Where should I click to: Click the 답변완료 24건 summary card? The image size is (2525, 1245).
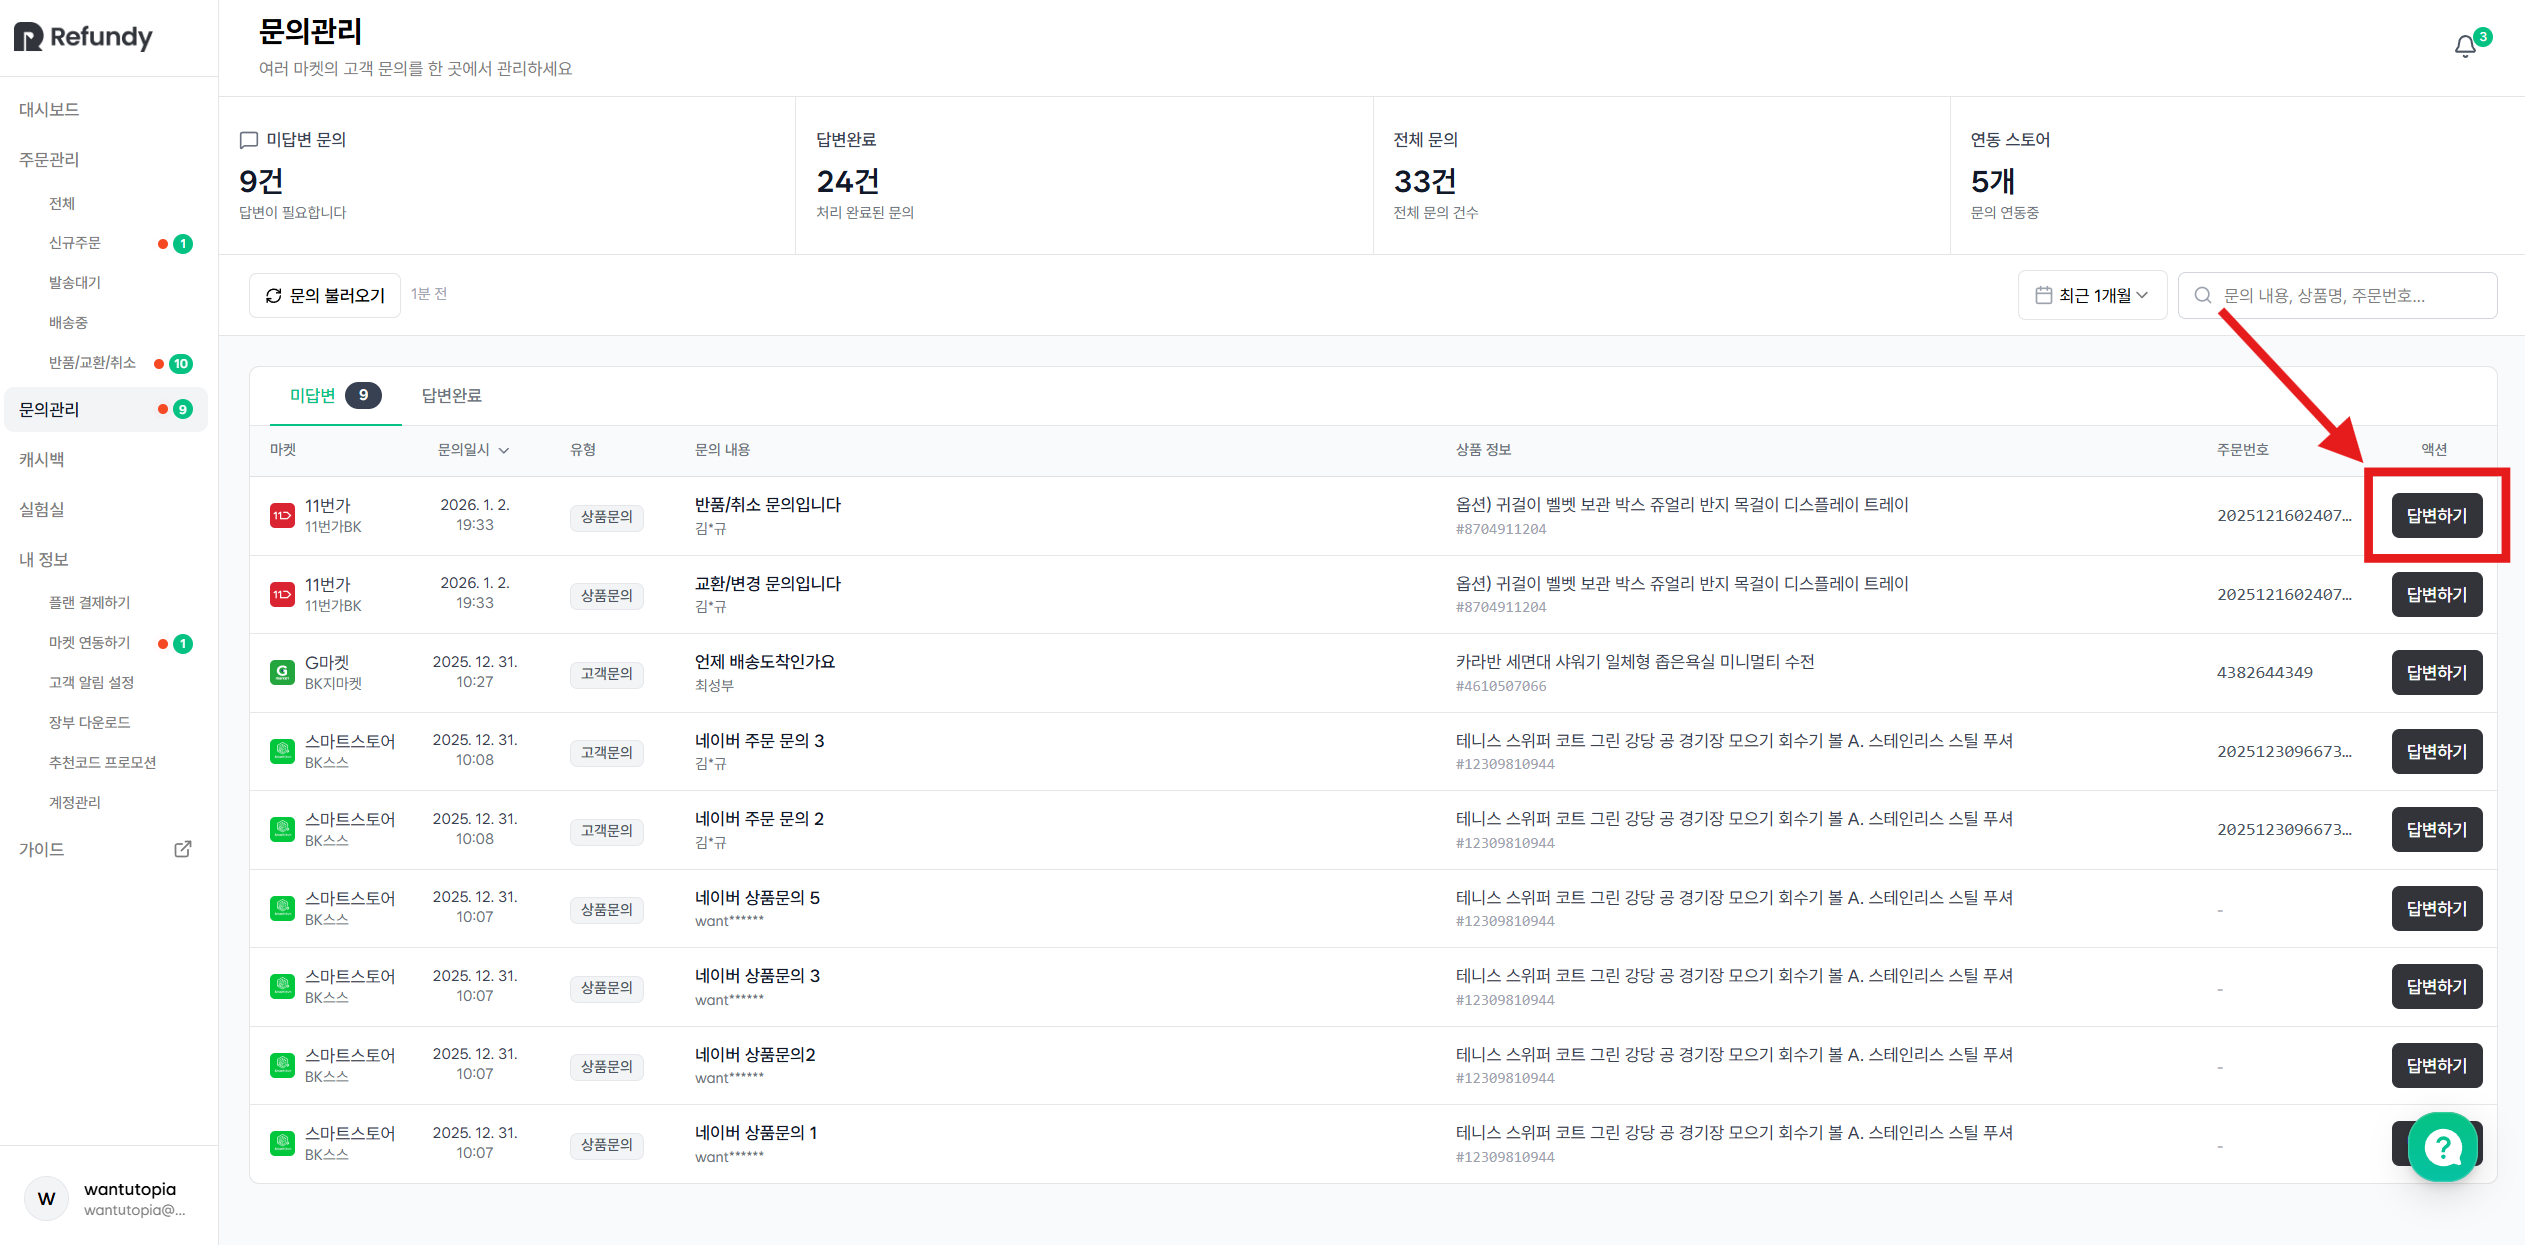1084,176
